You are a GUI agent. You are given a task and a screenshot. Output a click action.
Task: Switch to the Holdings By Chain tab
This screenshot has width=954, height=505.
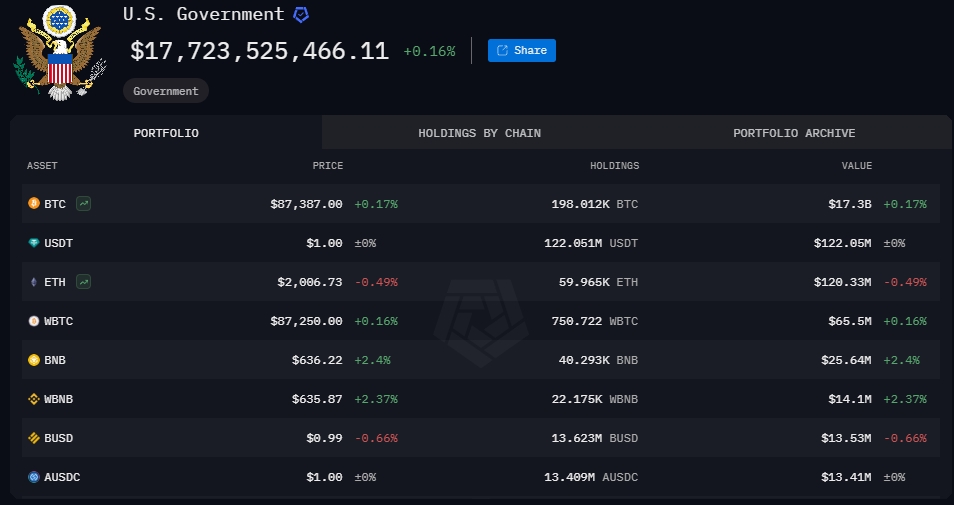(479, 133)
